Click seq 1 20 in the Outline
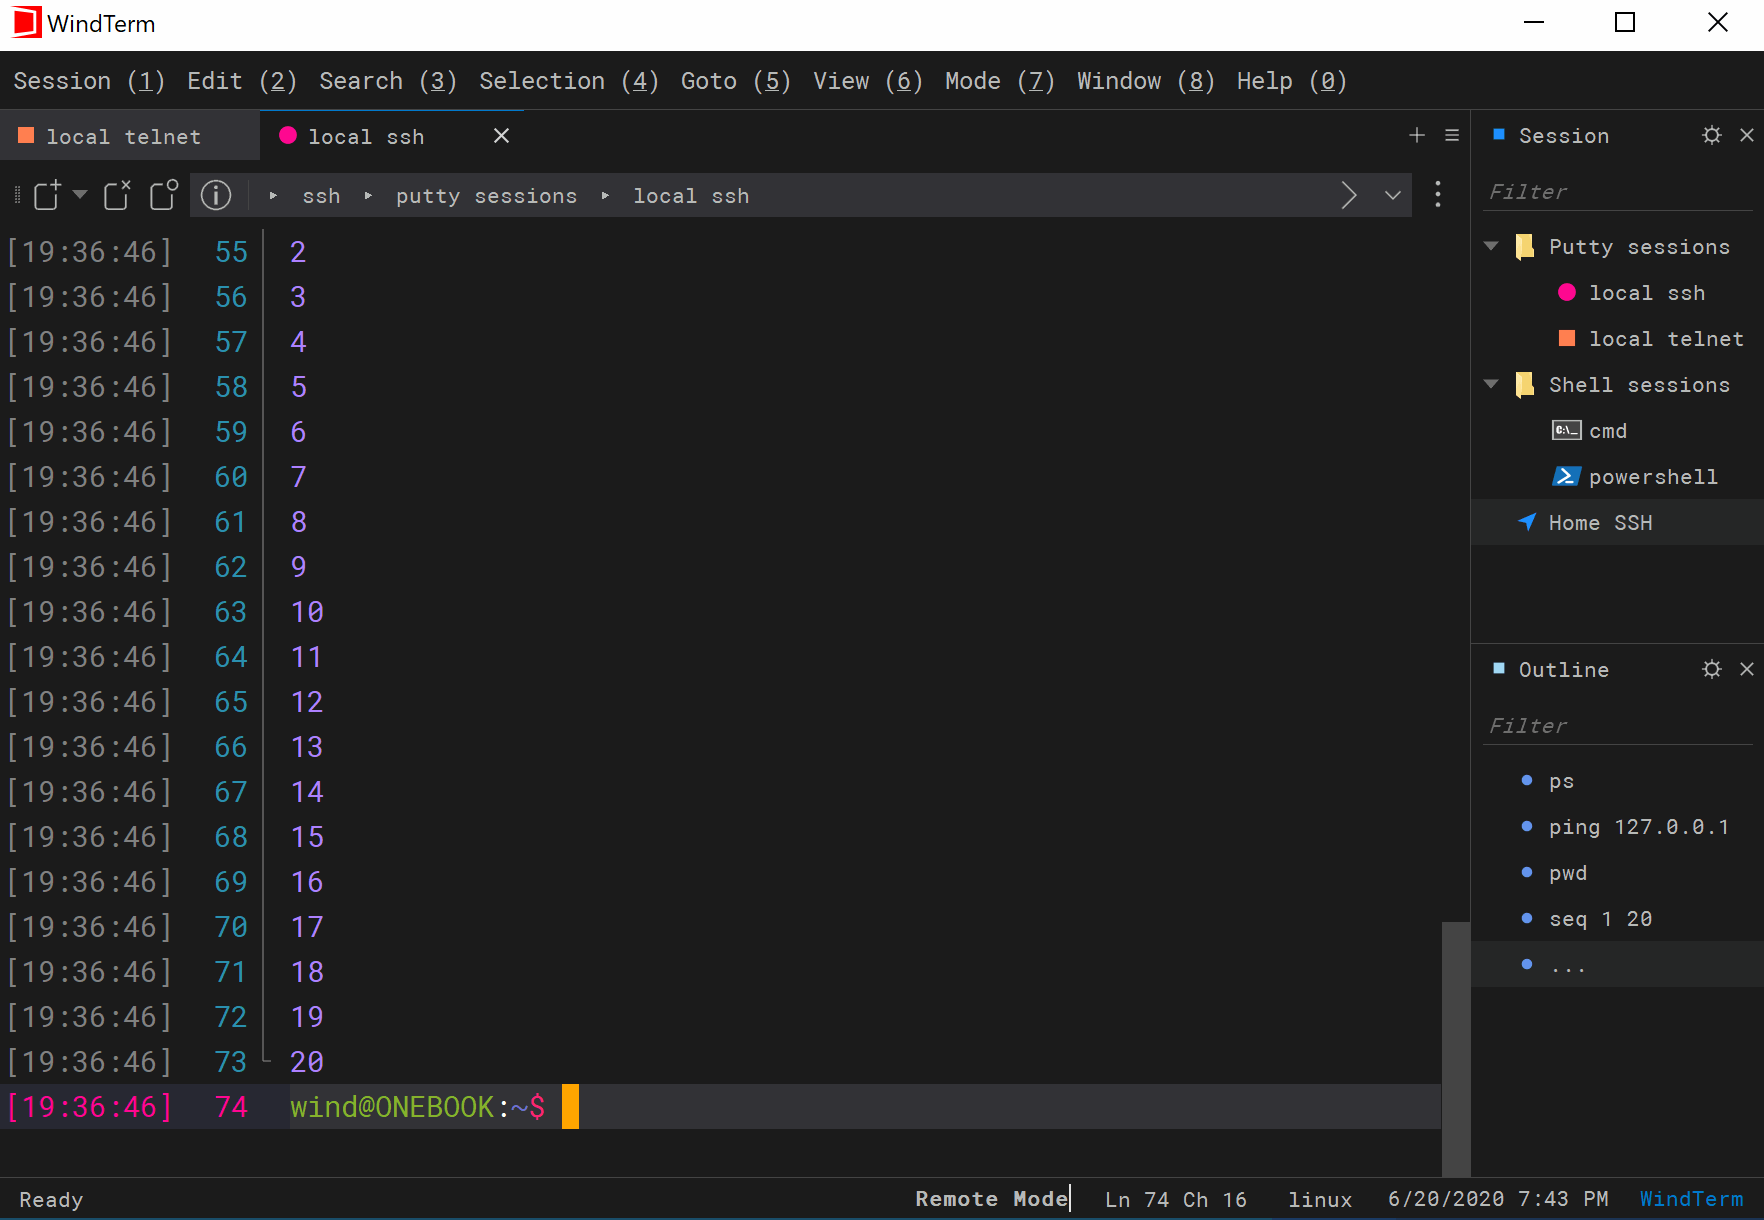Viewport: 1764px width, 1220px height. [1600, 918]
